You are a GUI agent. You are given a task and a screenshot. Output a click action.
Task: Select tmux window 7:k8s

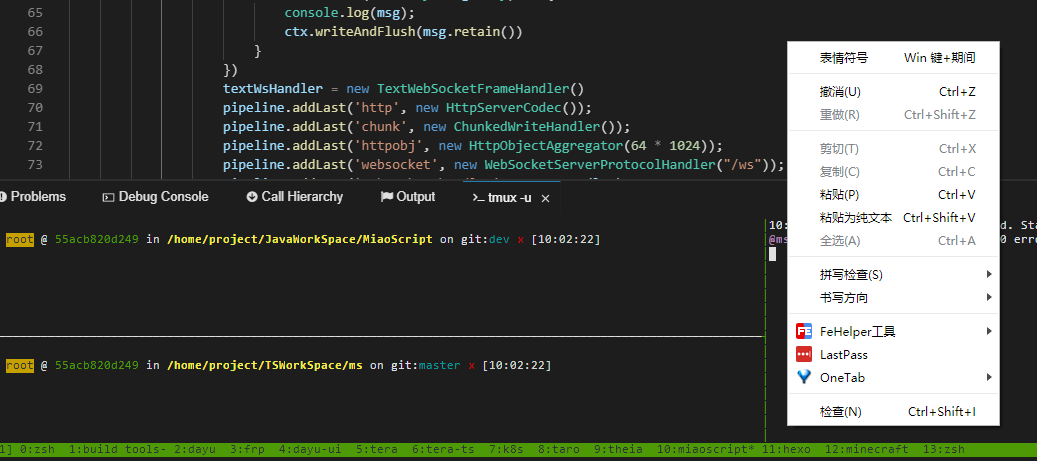click(x=506, y=449)
